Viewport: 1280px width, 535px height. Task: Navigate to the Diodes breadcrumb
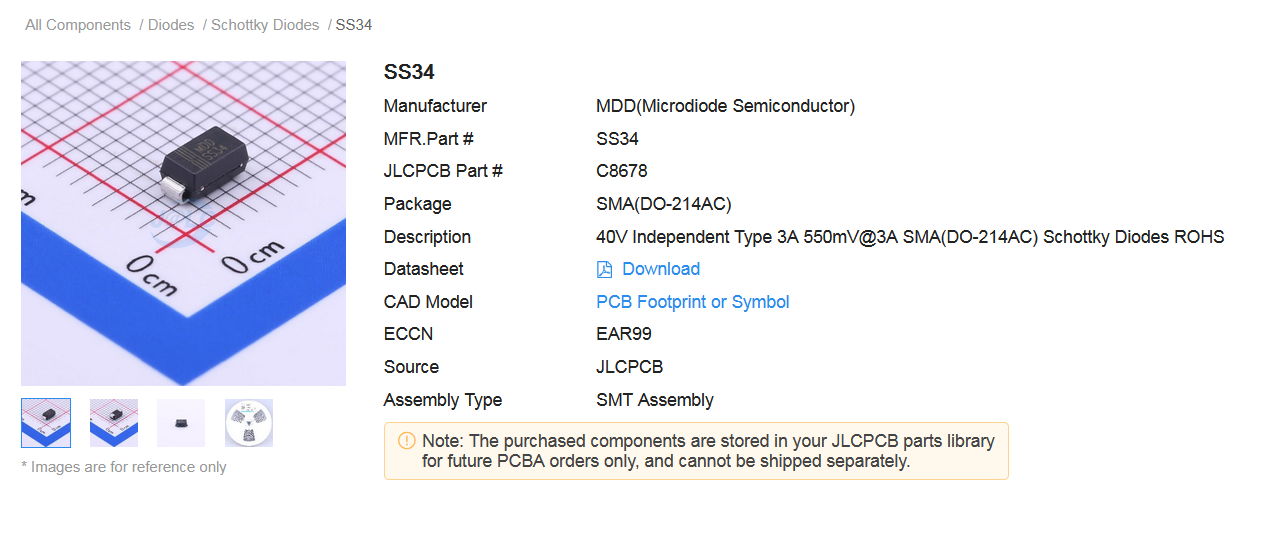171,25
